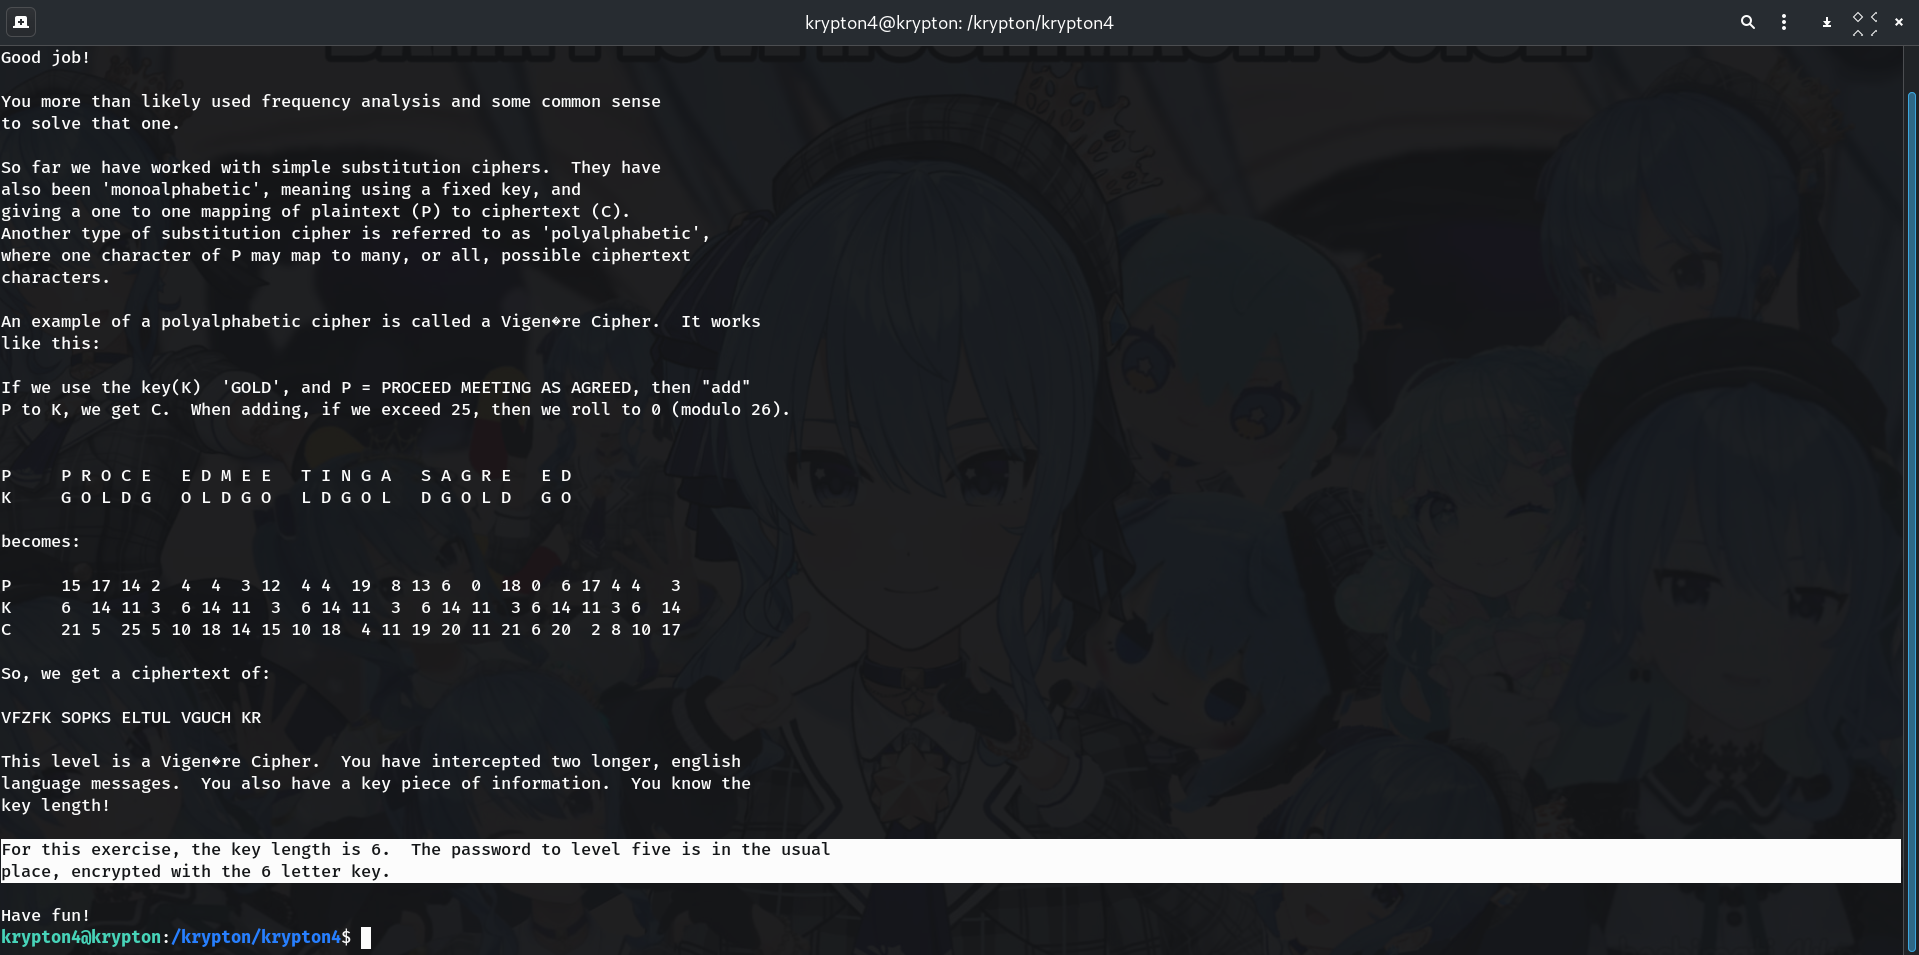
Task: Open the three-dot hamburger menu
Action: point(1784,22)
